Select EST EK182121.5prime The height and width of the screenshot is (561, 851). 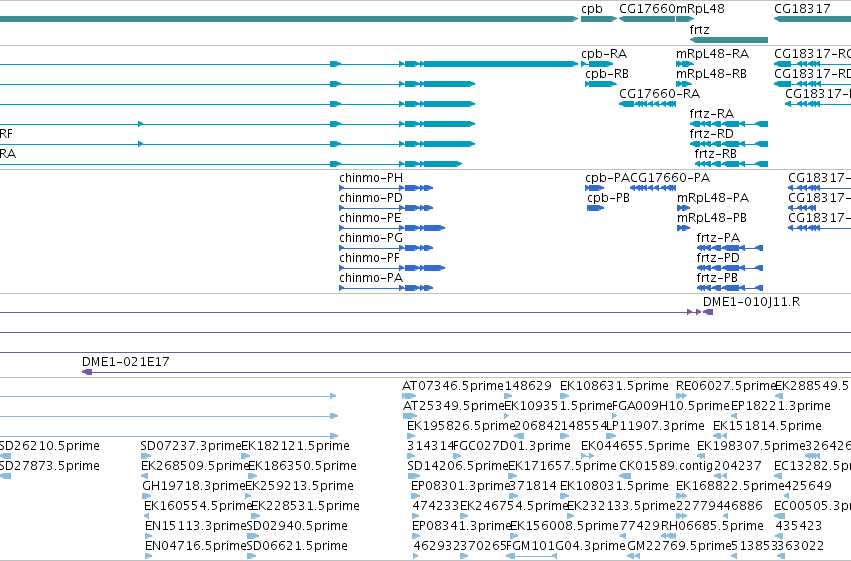pyautogui.click(x=245, y=456)
